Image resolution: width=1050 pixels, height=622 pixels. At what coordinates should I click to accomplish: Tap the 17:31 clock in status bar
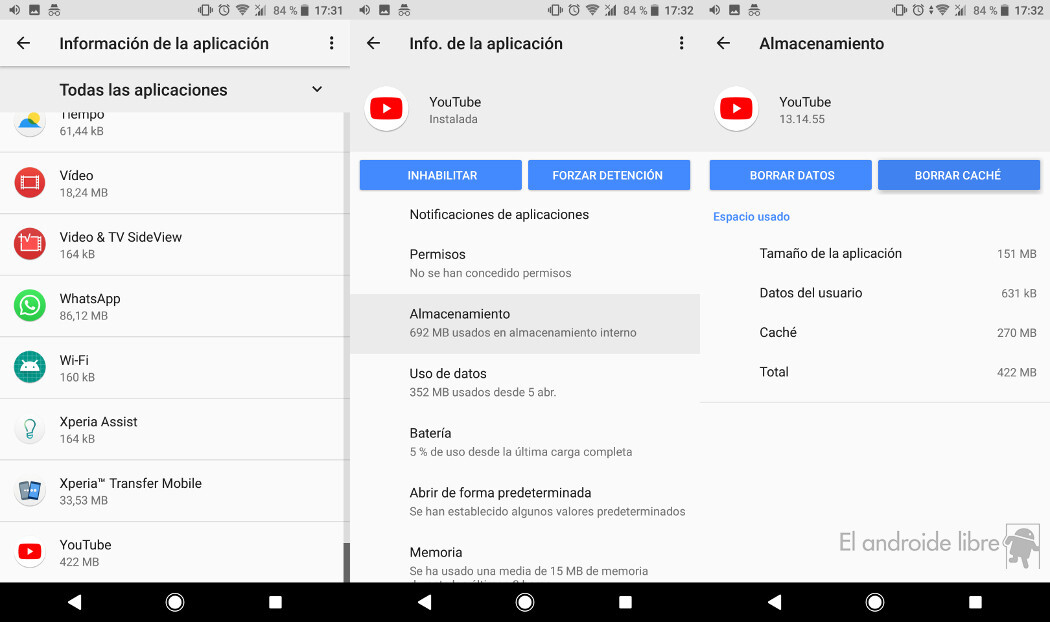pos(329,11)
